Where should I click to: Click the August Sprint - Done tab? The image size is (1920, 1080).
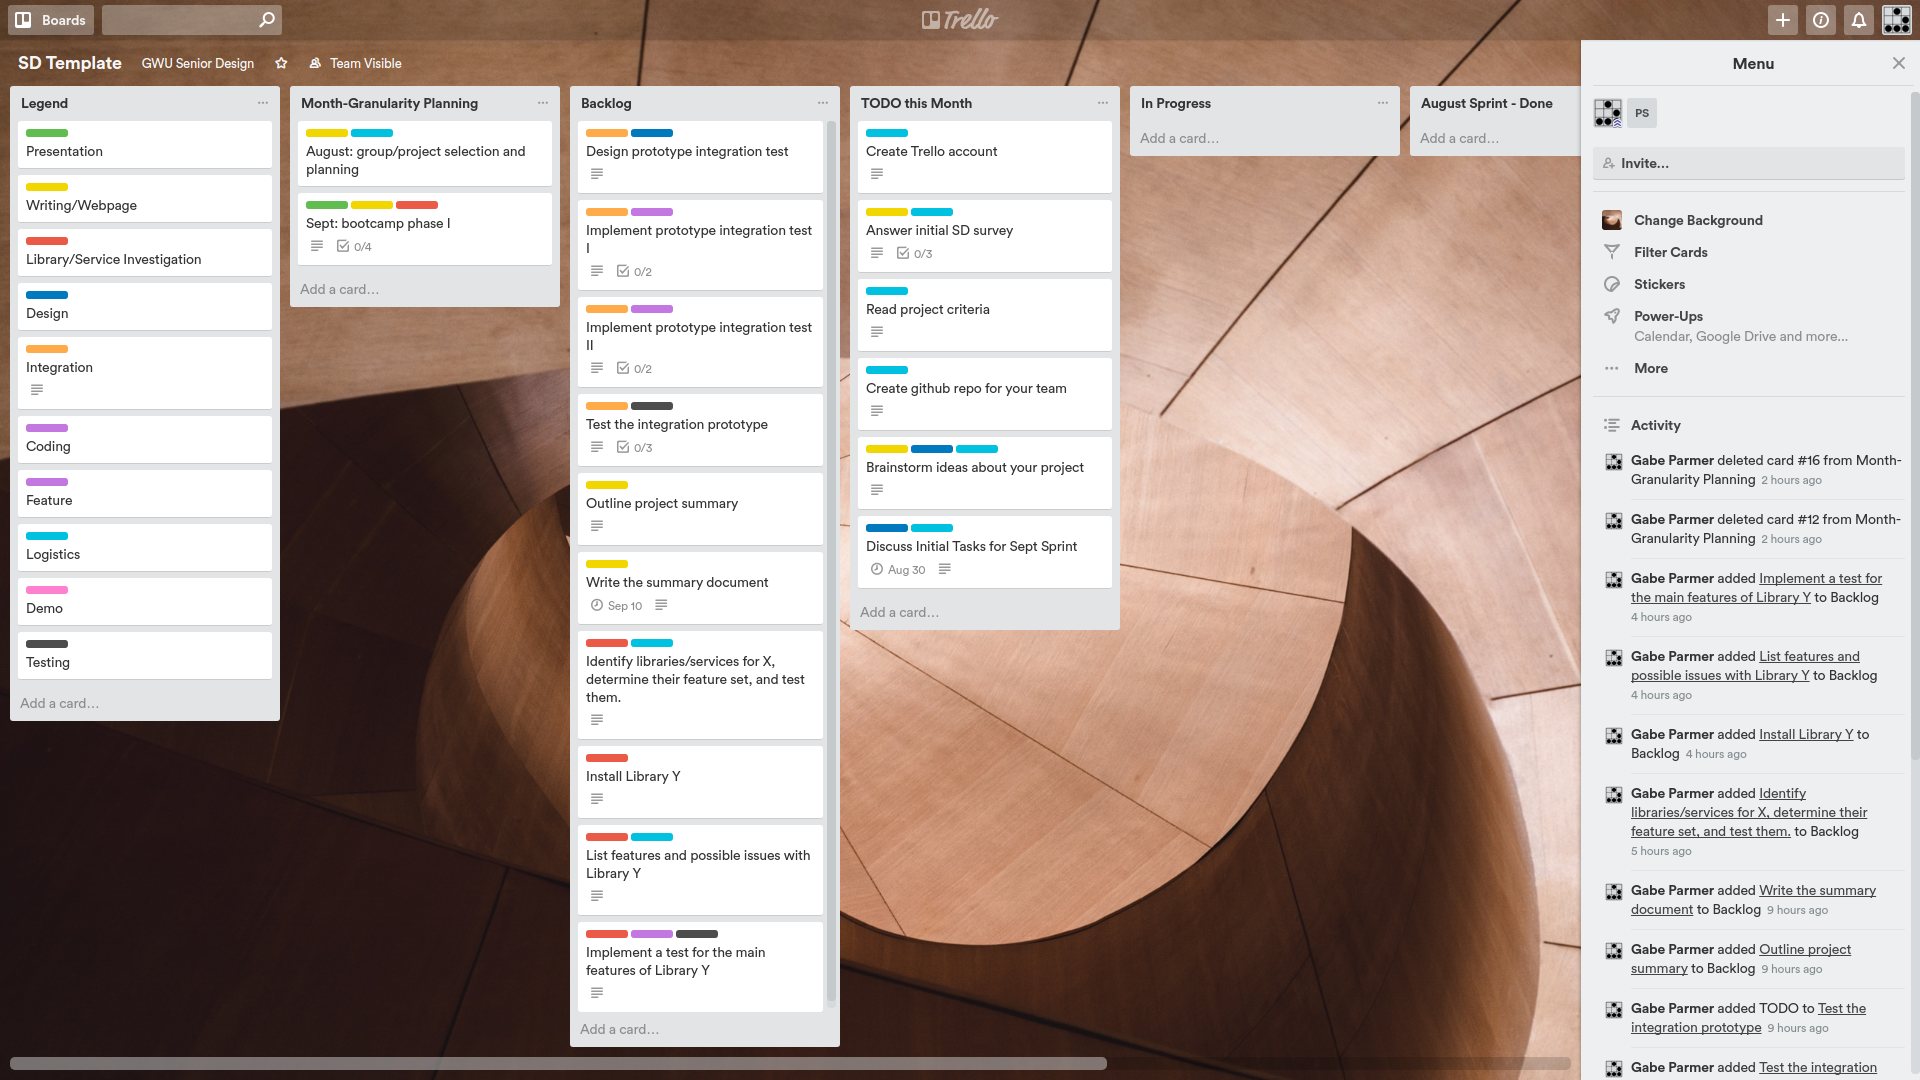tap(1486, 102)
